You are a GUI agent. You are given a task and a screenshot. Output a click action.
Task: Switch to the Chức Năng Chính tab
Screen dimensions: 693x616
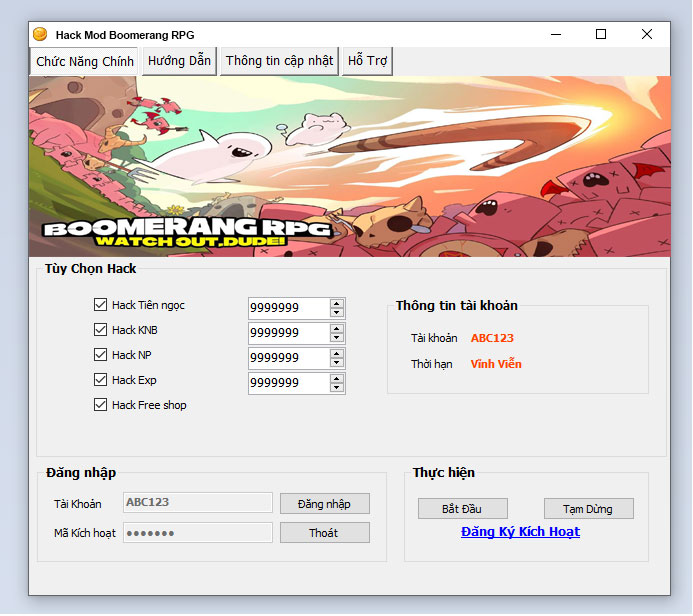click(x=84, y=61)
